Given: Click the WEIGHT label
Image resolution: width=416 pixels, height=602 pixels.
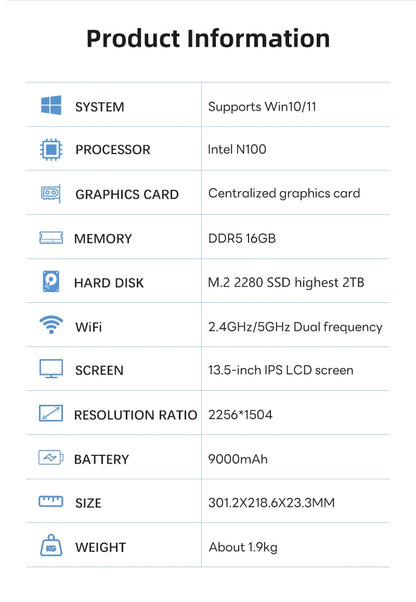Looking at the screenshot, I should point(101,547).
